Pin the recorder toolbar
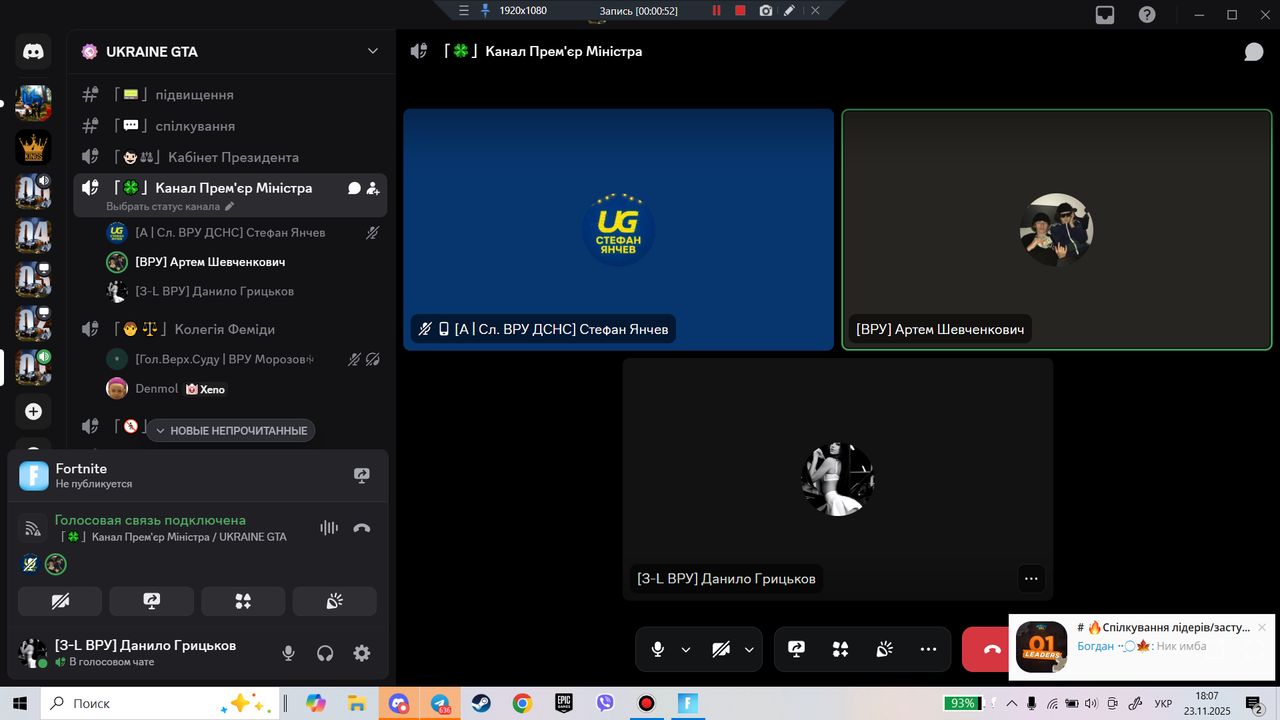 [485, 10]
